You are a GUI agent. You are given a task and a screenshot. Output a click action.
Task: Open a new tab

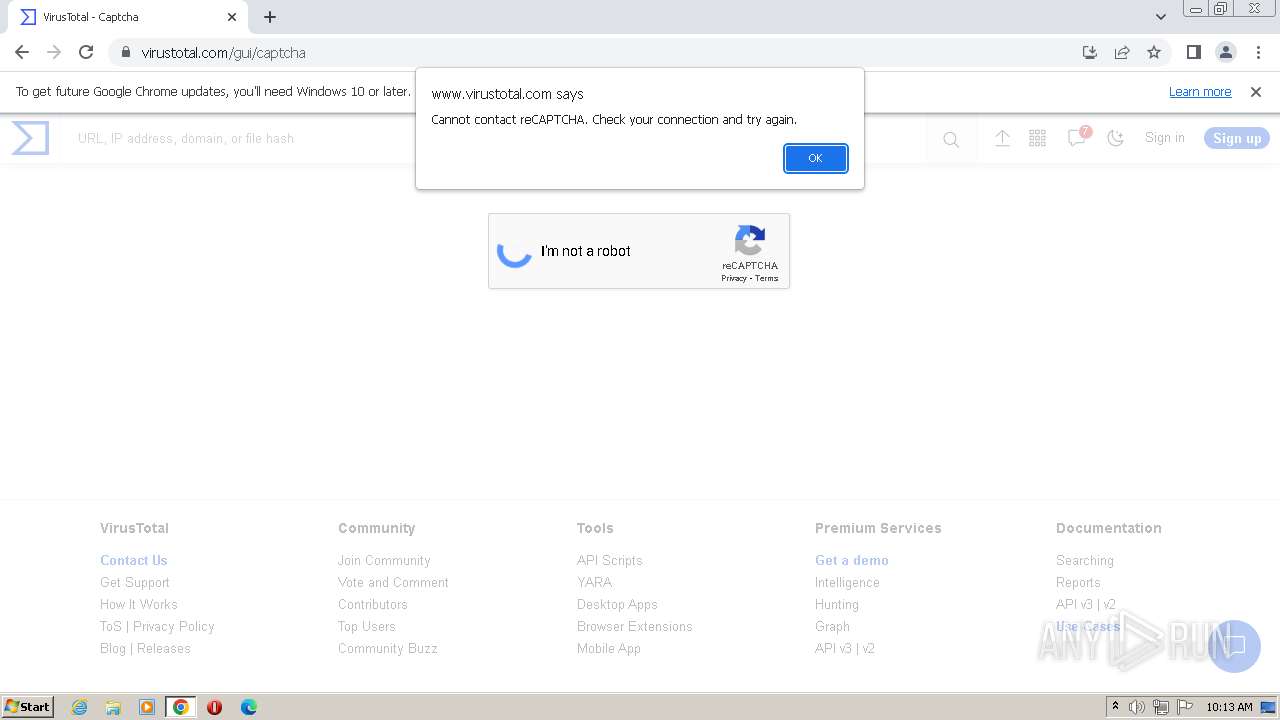tap(270, 17)
